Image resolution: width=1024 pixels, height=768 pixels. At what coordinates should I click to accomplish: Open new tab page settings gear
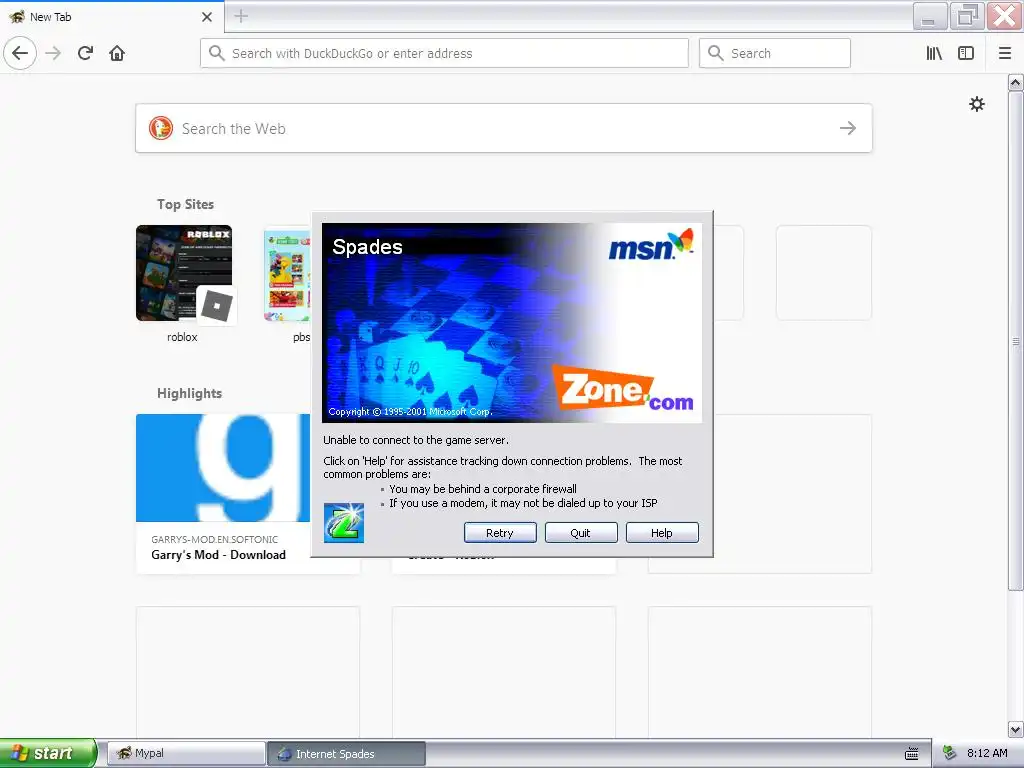(976, 104)
